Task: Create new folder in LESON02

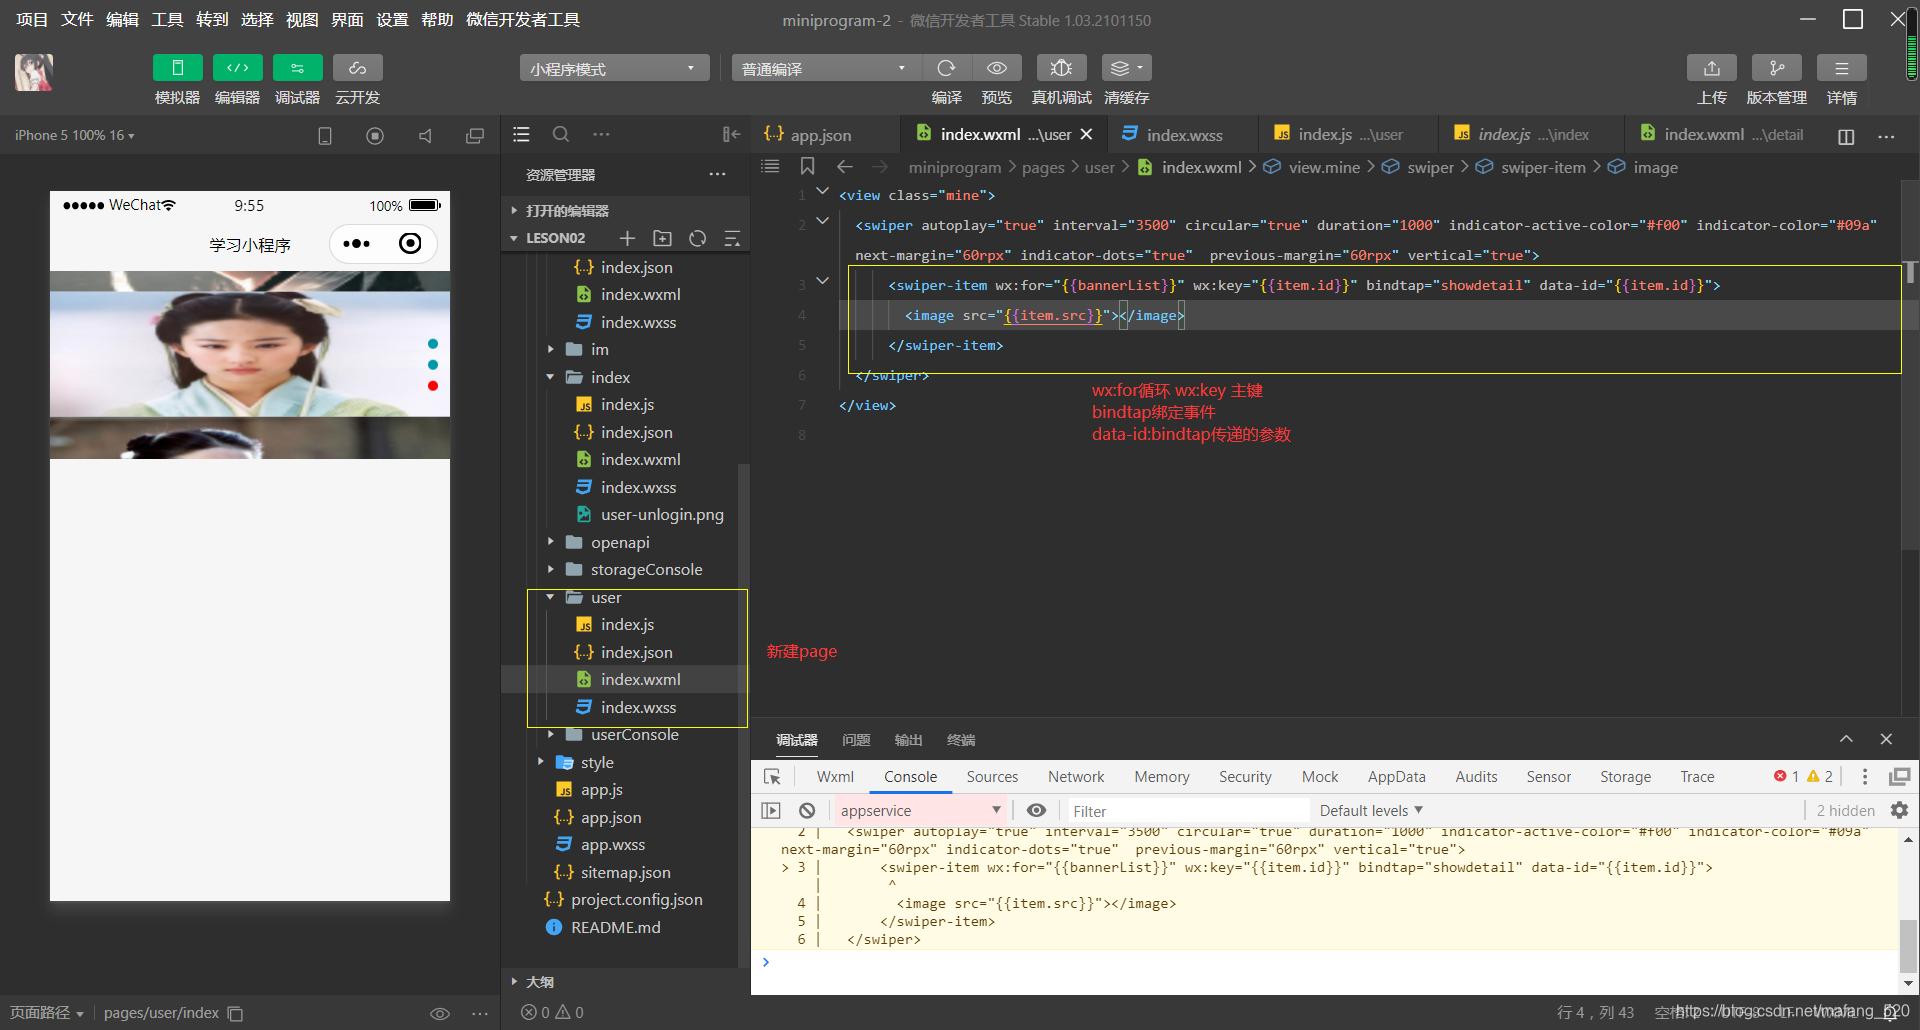Action: click(662, 238)
